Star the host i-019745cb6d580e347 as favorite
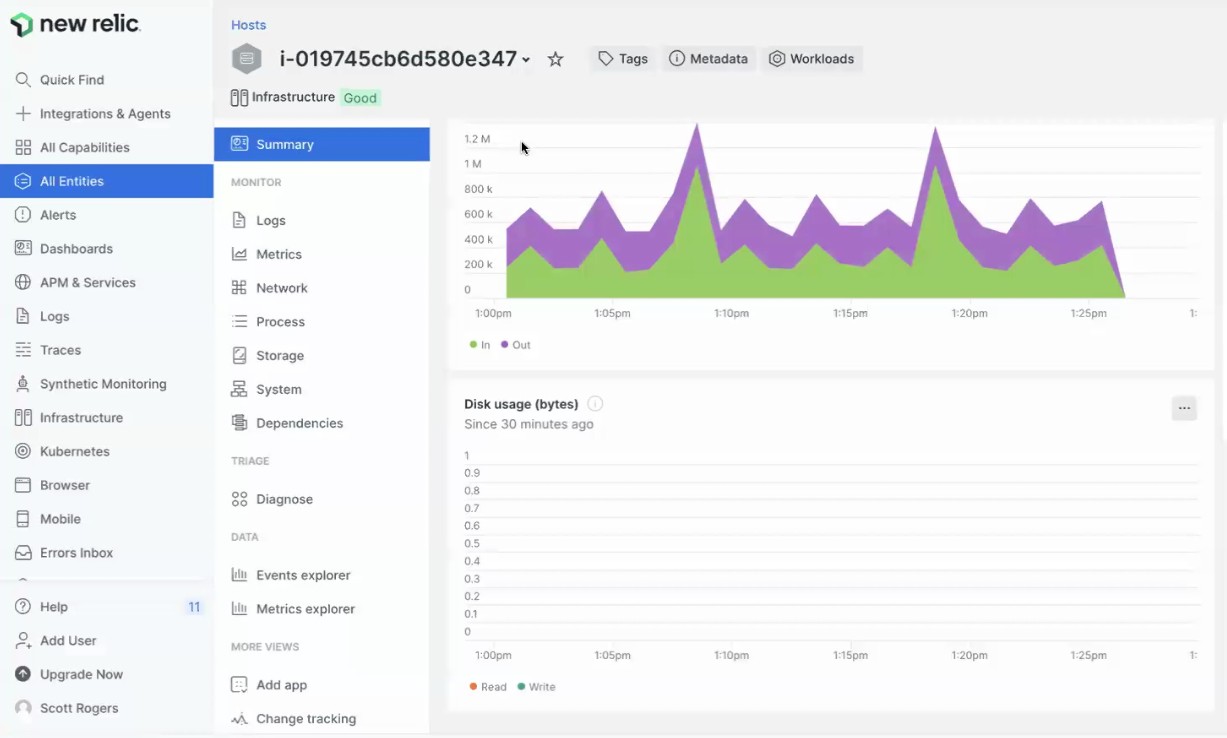 (x=555, y=59)
